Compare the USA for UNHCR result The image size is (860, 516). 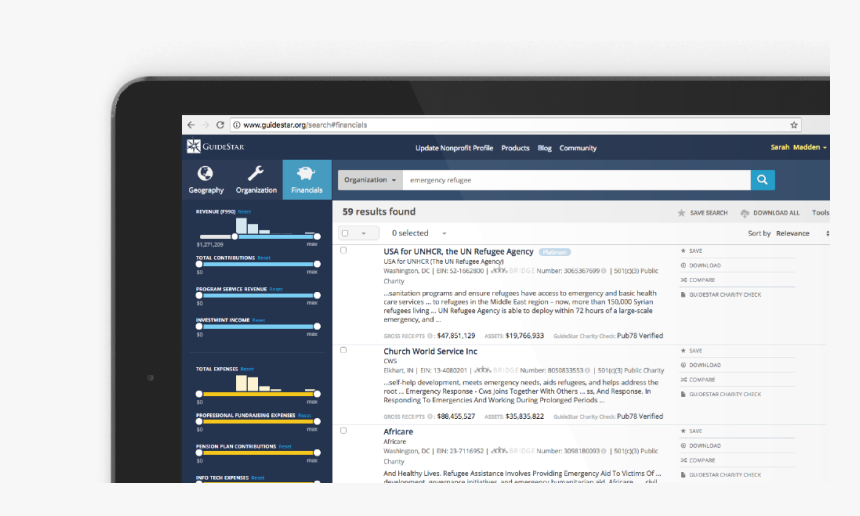pos(698,280)
